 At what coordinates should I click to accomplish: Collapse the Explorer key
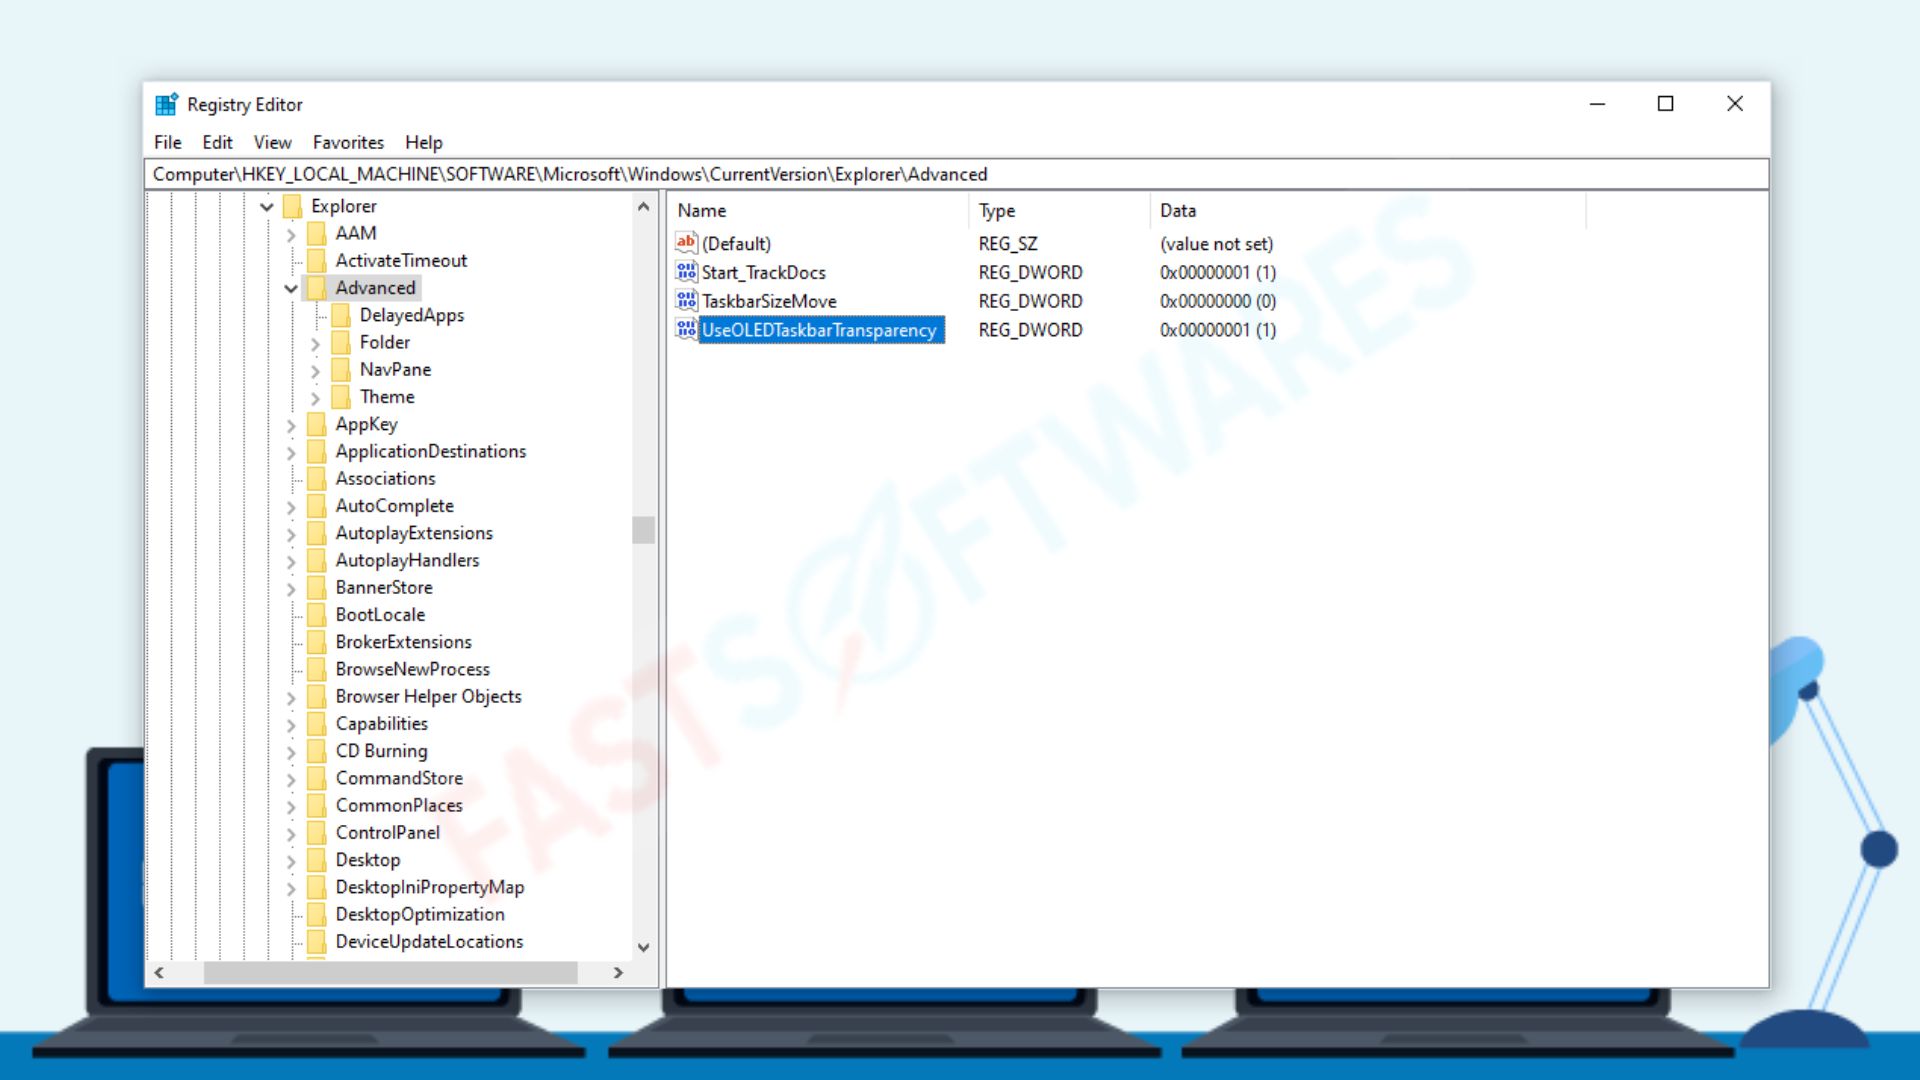[267, 207]
